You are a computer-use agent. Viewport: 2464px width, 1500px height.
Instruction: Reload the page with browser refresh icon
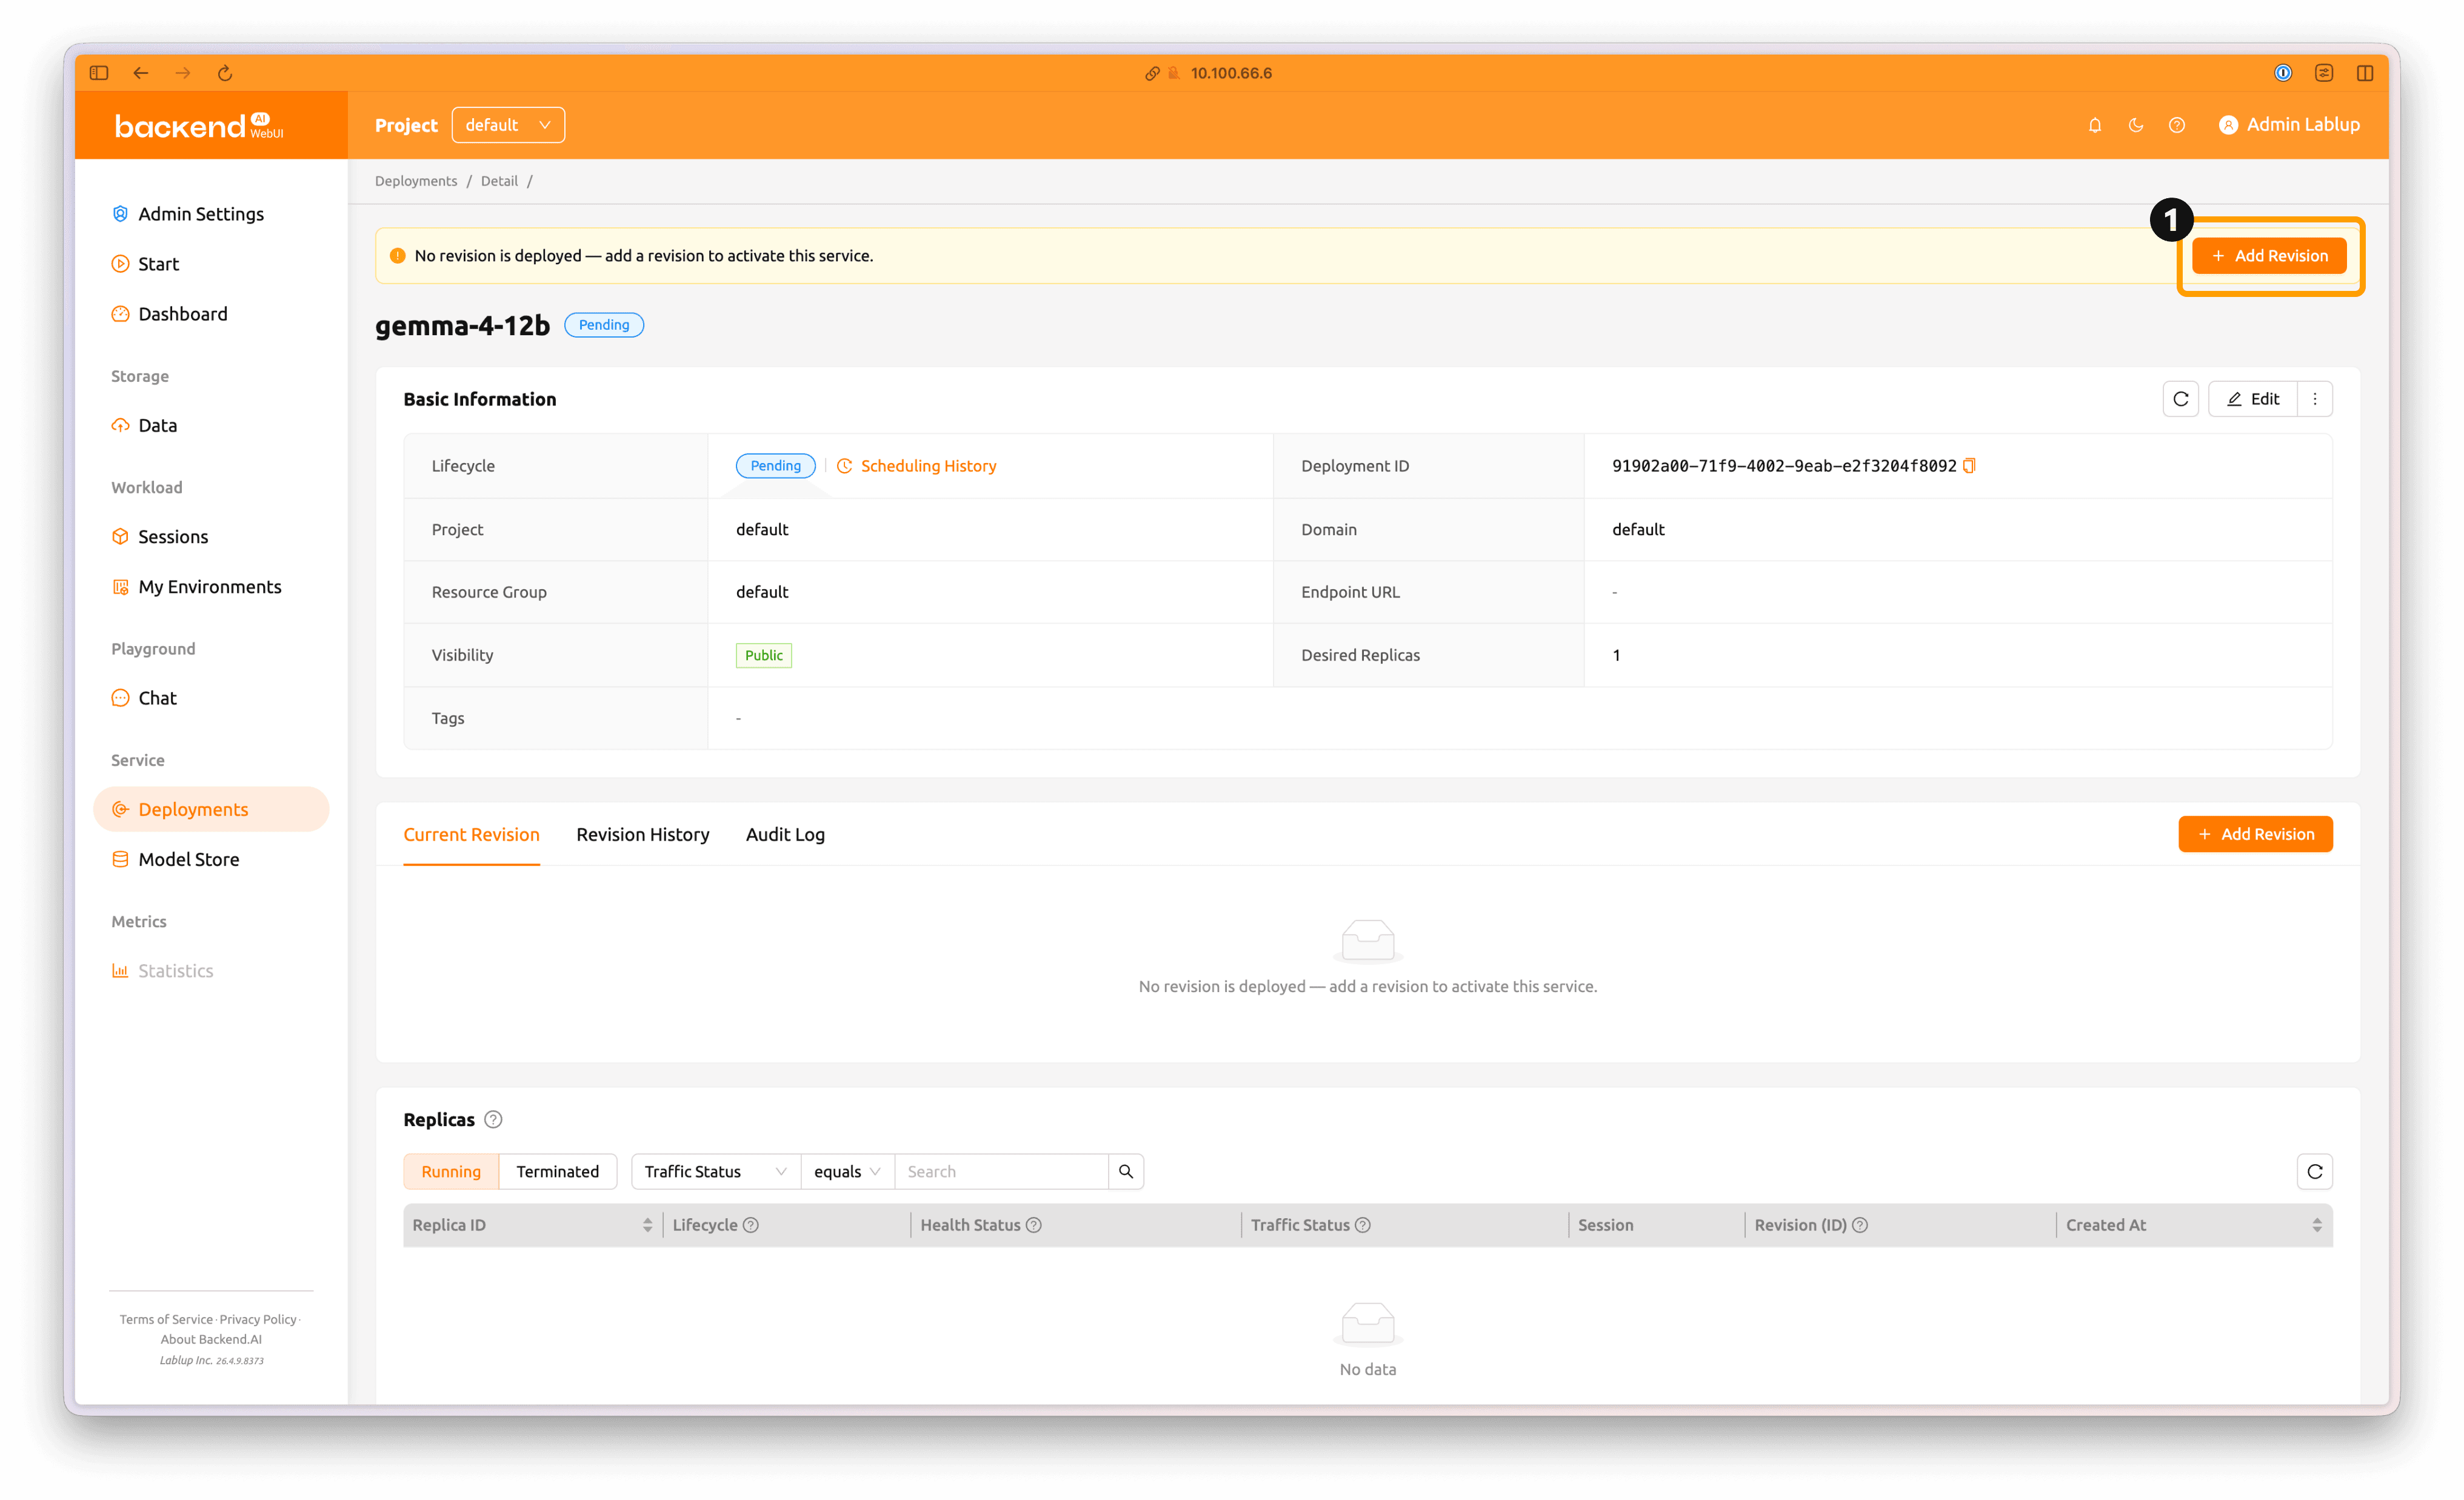[225, 73]
